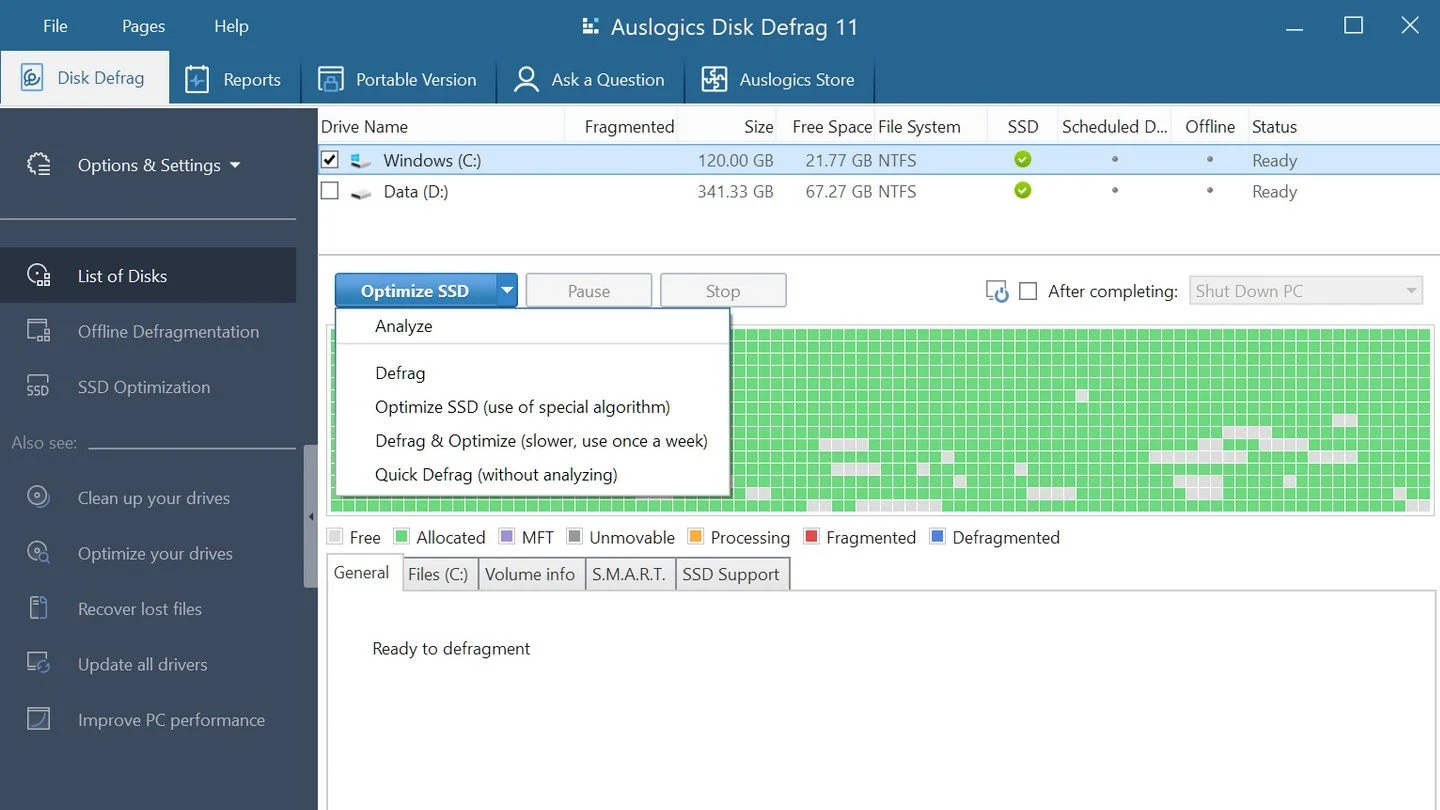This screenshot has width=1440, height=810.
Task: Click the Stop button
Action: [723, 291]
